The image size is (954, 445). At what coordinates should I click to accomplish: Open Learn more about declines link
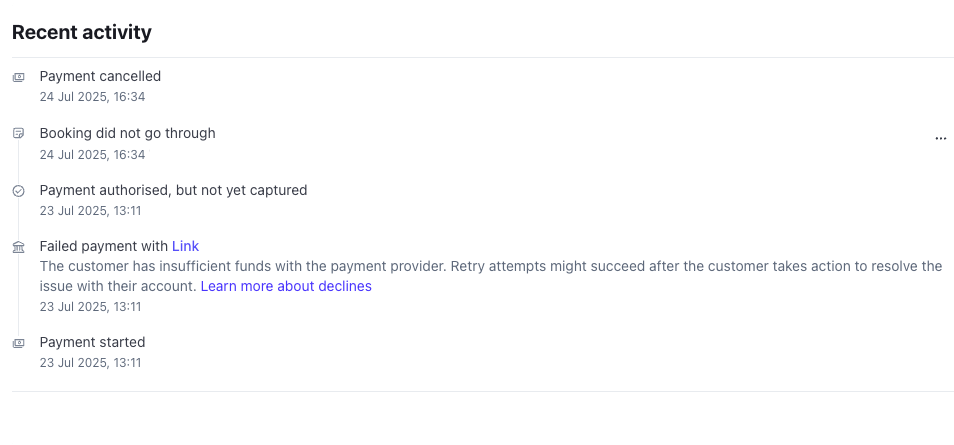[286, 286]
